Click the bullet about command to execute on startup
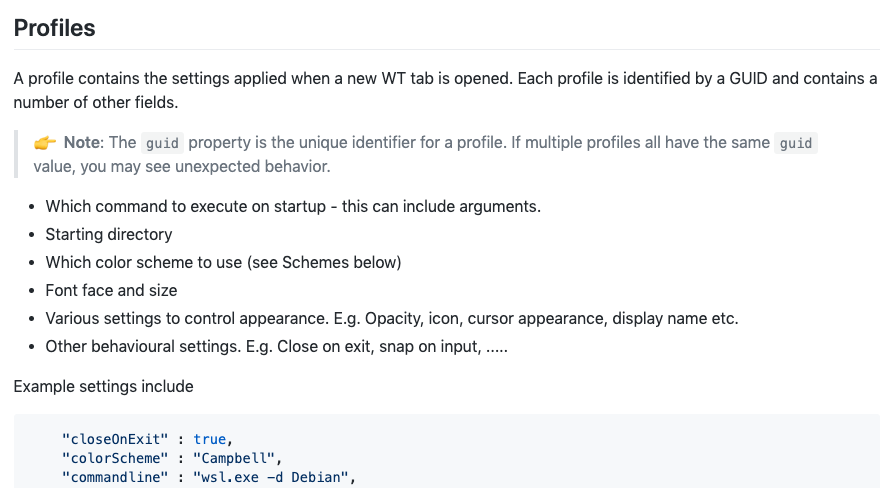 pos(292,207)
